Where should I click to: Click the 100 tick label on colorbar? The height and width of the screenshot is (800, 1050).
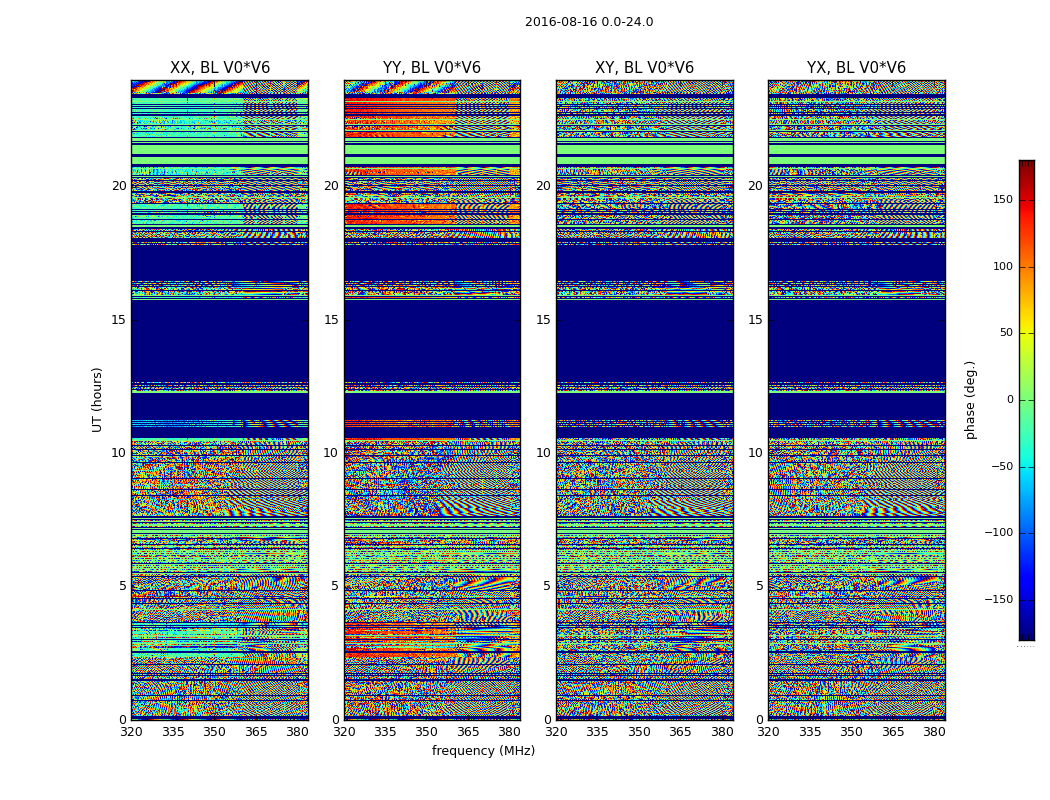(1002, 267)
